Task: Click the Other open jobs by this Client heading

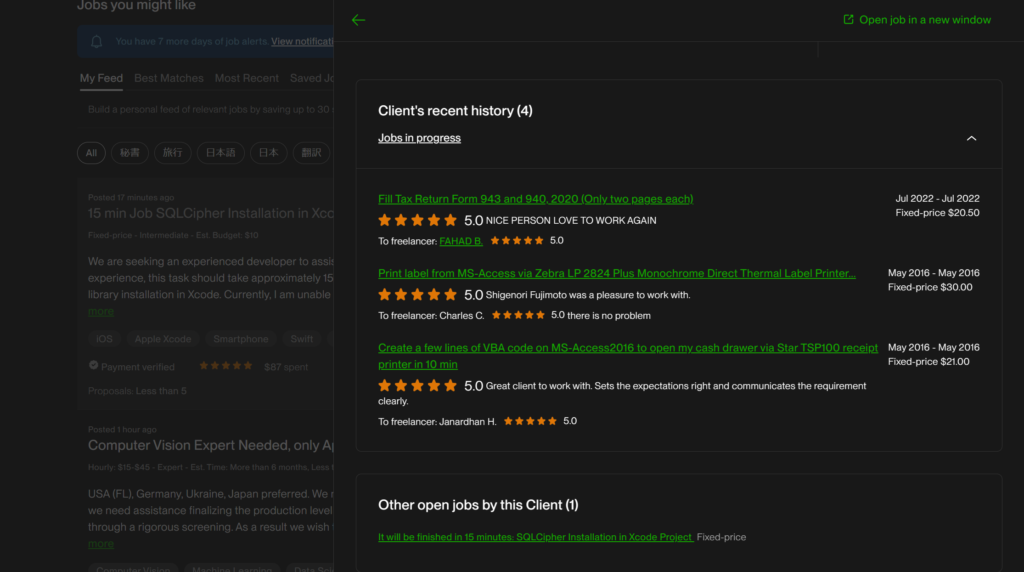Action: tap(478, 505)
